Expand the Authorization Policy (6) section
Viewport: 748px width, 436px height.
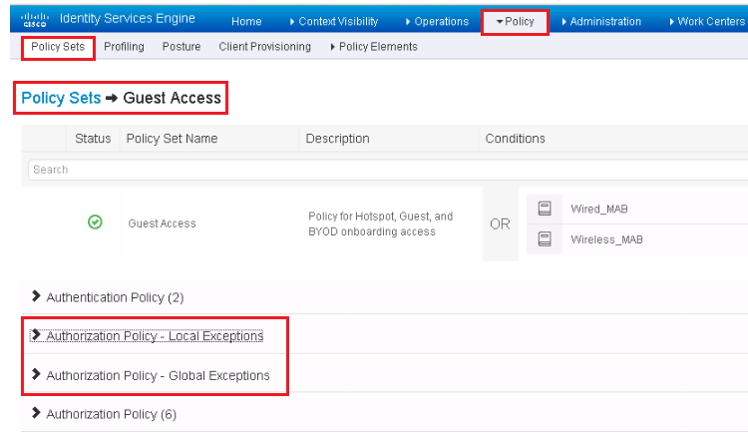[104, 414]
